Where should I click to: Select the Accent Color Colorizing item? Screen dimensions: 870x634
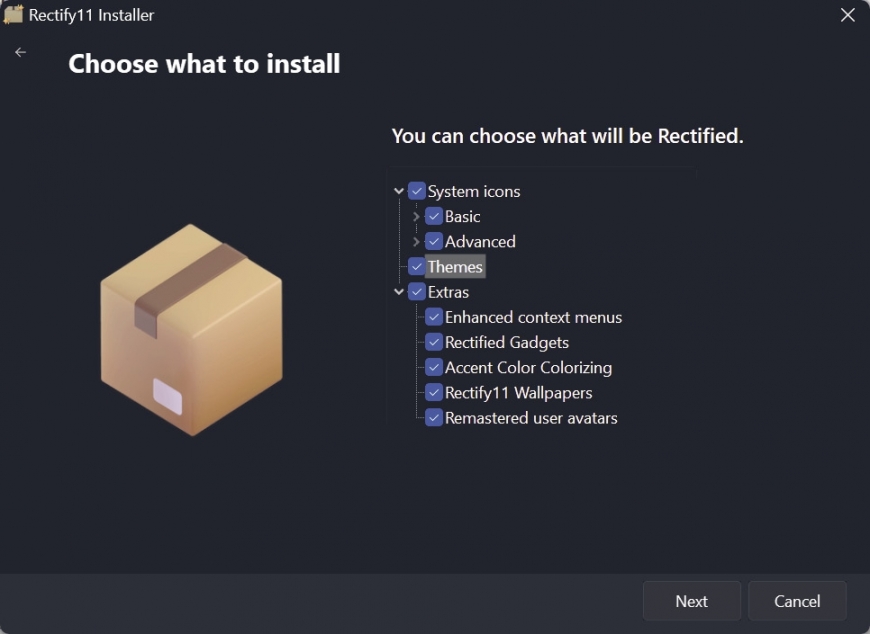pos(528,368)
